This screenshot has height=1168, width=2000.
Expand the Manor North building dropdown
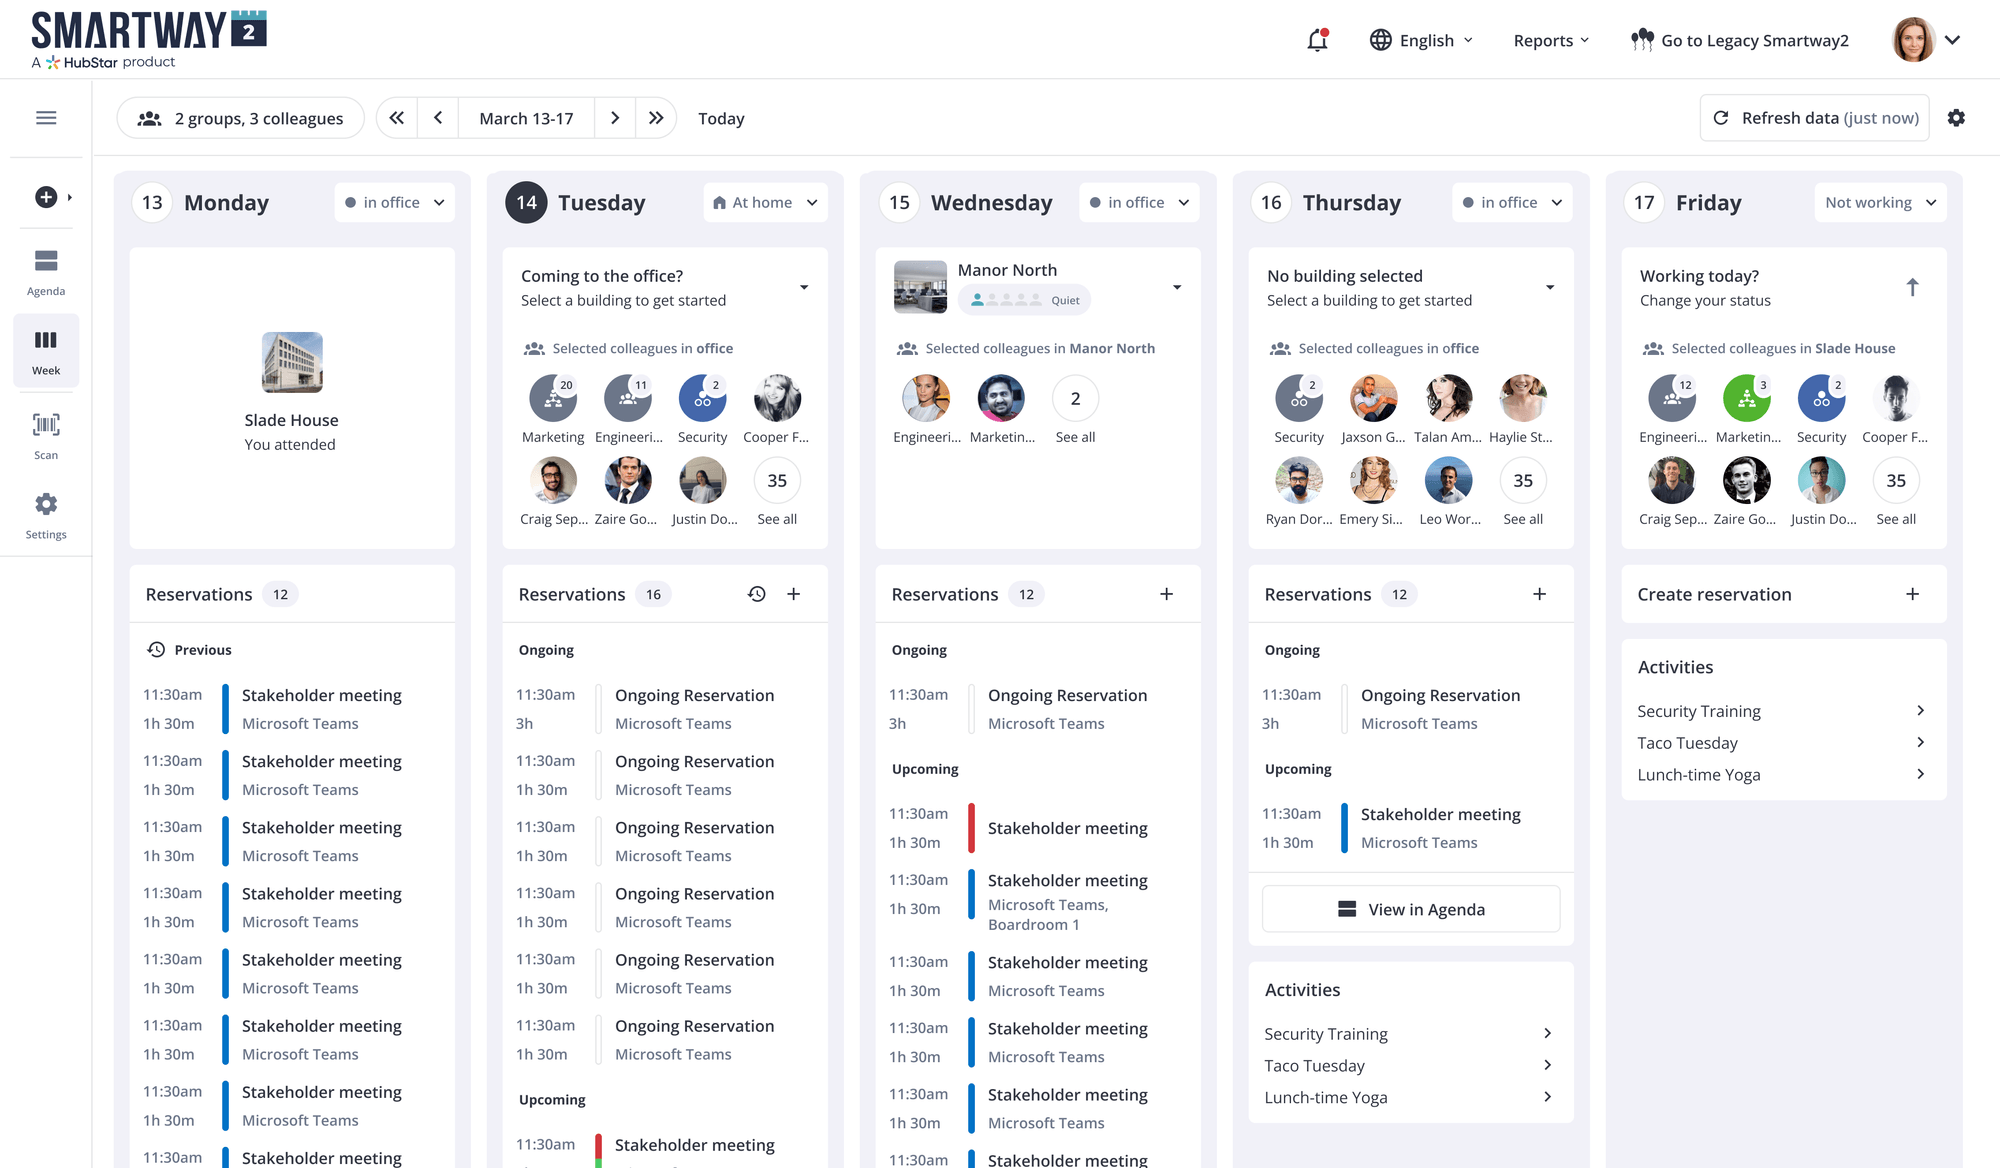1177,288
